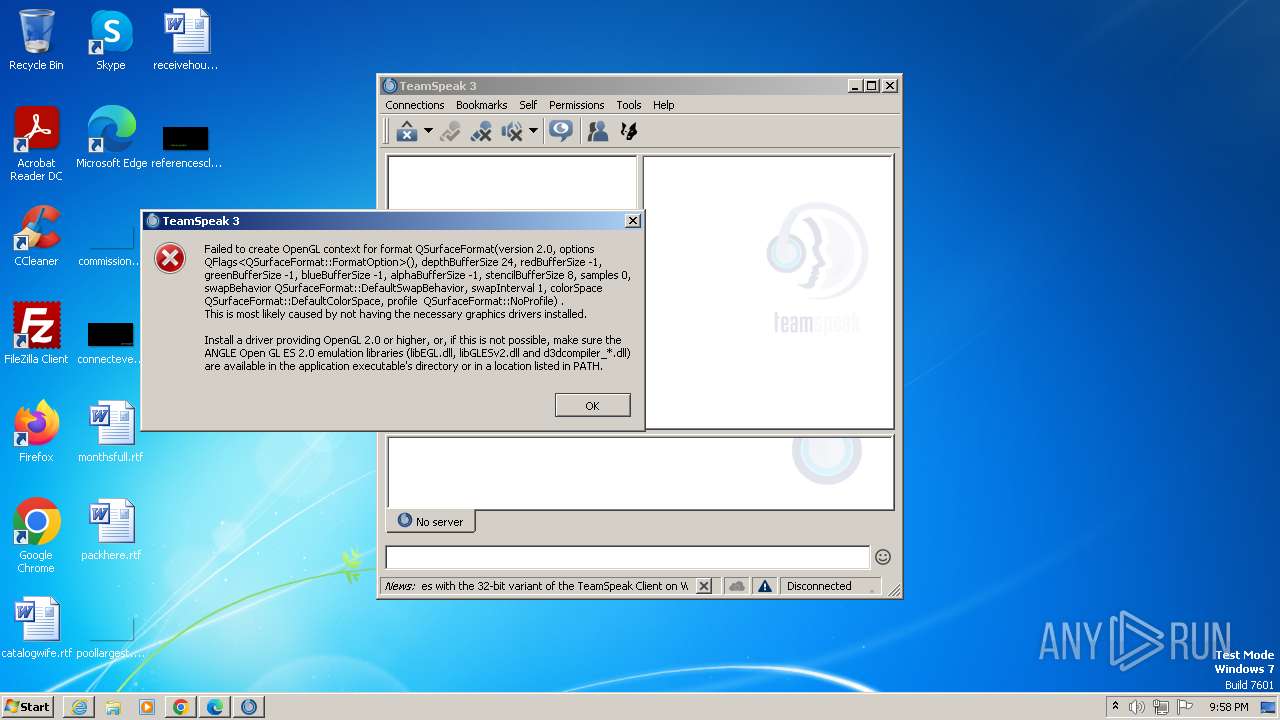Image resolution: width=1280 pixels, height=720 pixels.
Task: Select monthsfull.rtf desktop file
Action: coord(111,432)
